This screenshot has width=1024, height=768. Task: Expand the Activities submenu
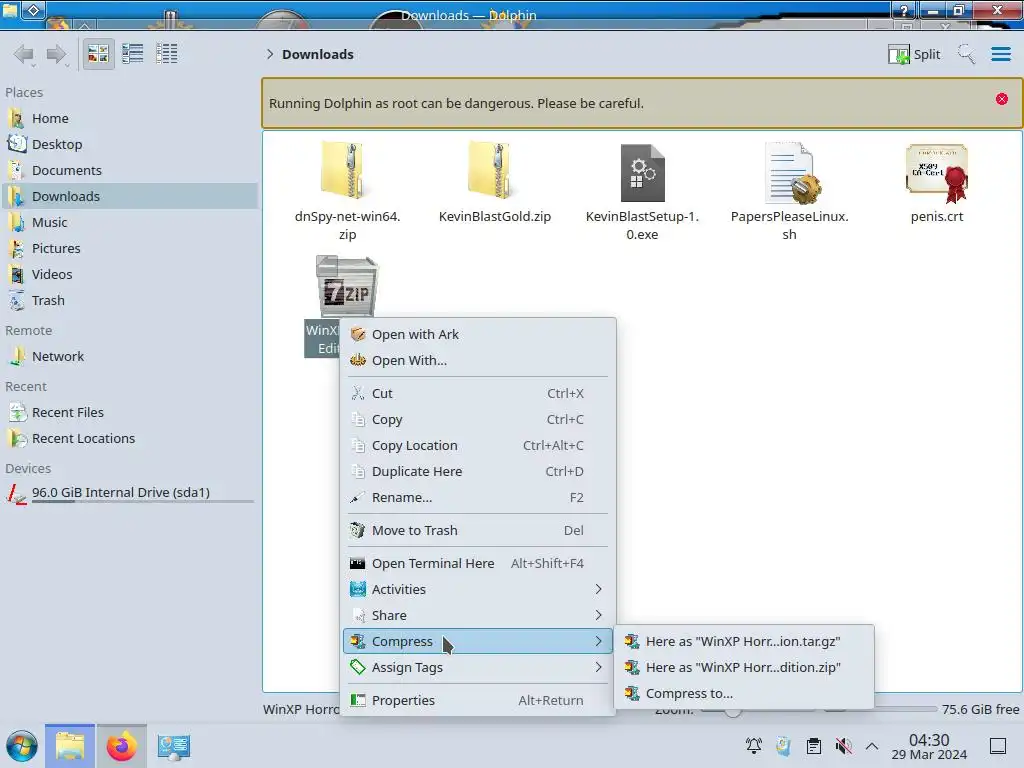pyautogui.click(x=477, y=590)
